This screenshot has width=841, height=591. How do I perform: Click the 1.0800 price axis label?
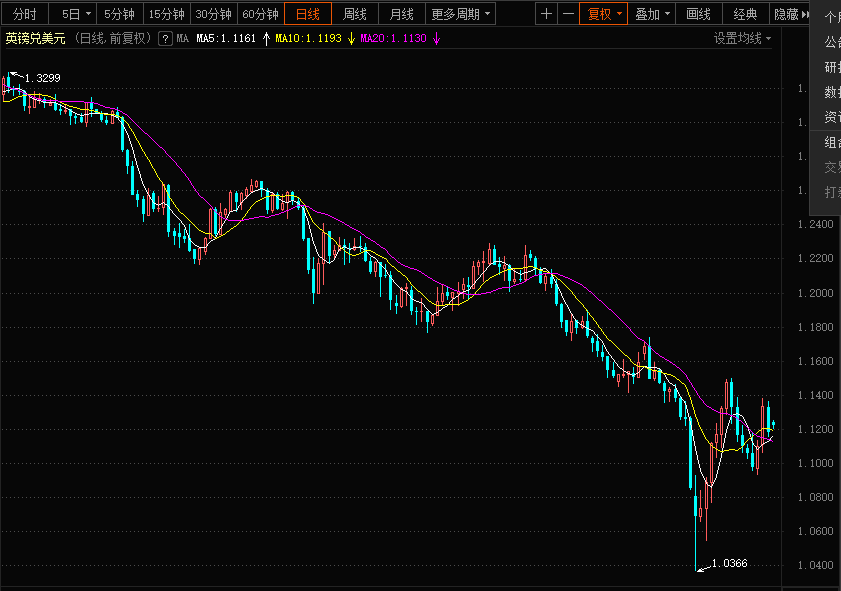pyautogui.click(x=816, y=497)
